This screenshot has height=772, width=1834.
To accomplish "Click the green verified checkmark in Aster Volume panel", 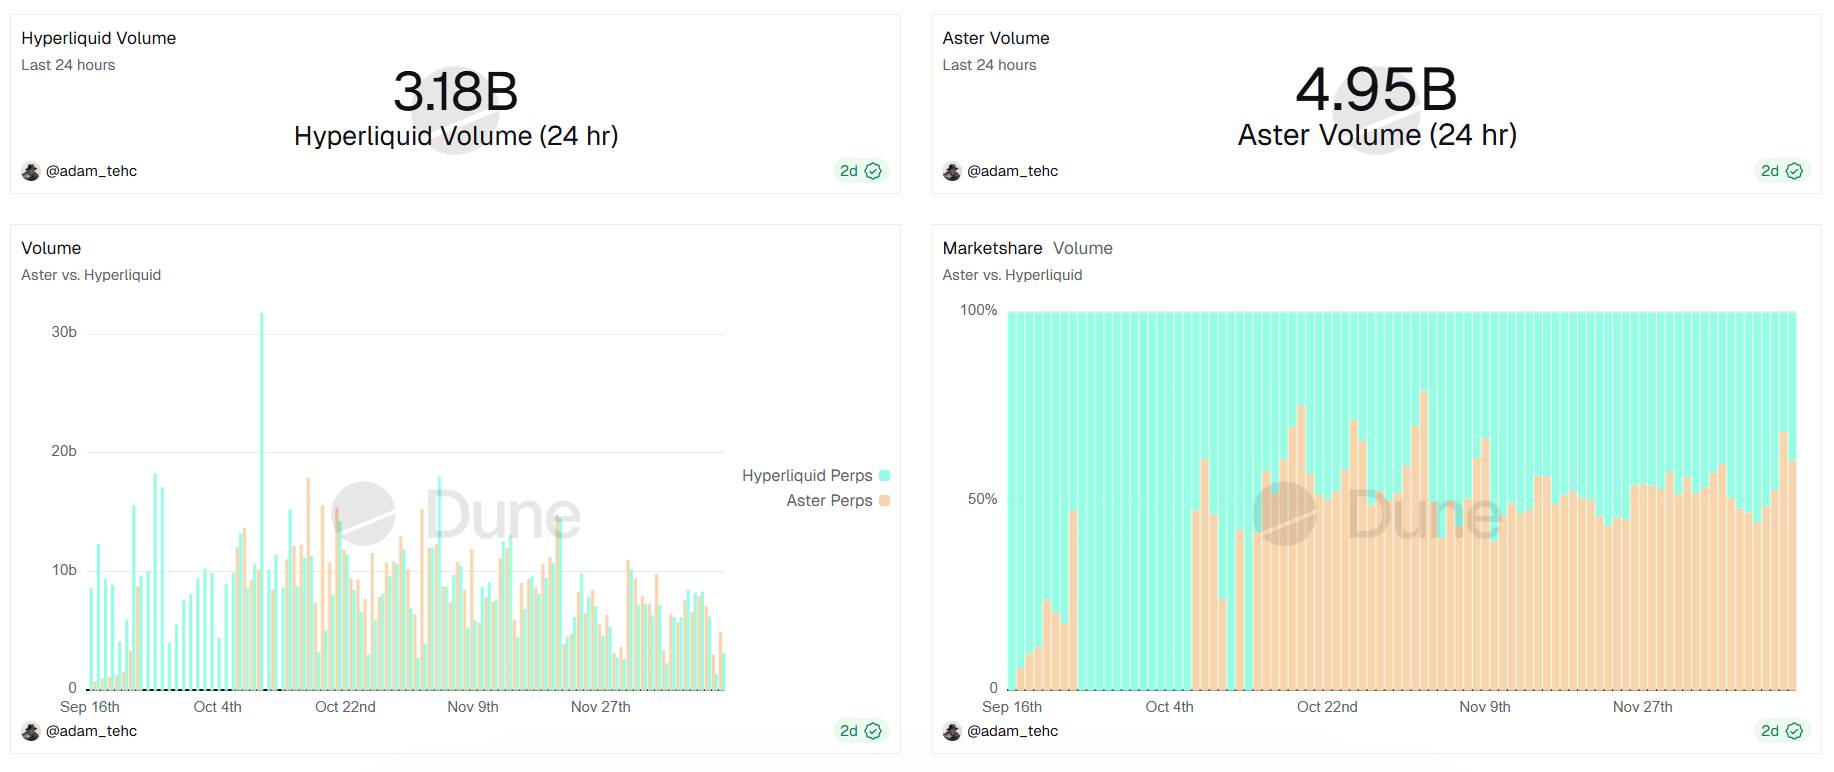I will pyautogui.click(x=1794, y=171).
